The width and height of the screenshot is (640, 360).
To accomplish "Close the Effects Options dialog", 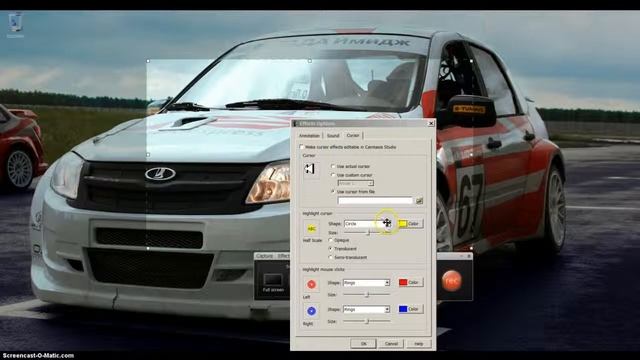I will pyautogui.click(x=431, y=123).
